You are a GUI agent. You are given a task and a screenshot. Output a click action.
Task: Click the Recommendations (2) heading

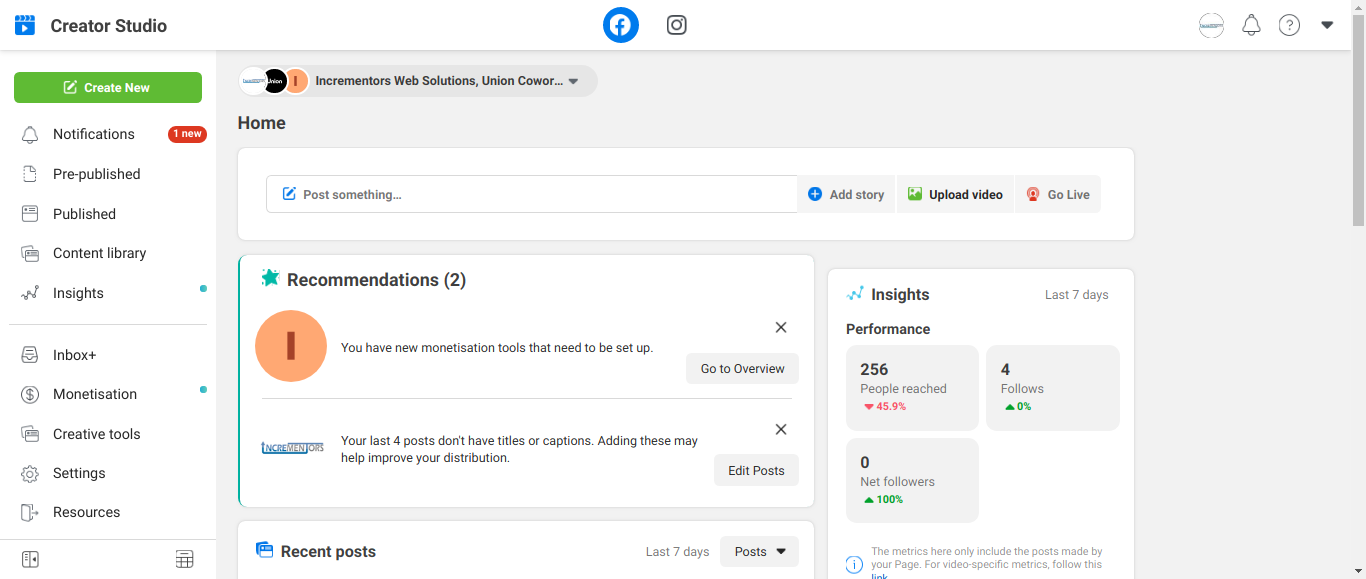click(x=376, y=280)
